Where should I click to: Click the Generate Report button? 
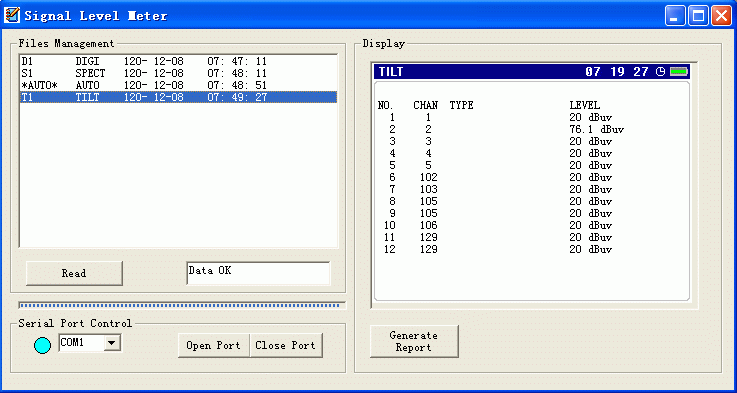414,341
